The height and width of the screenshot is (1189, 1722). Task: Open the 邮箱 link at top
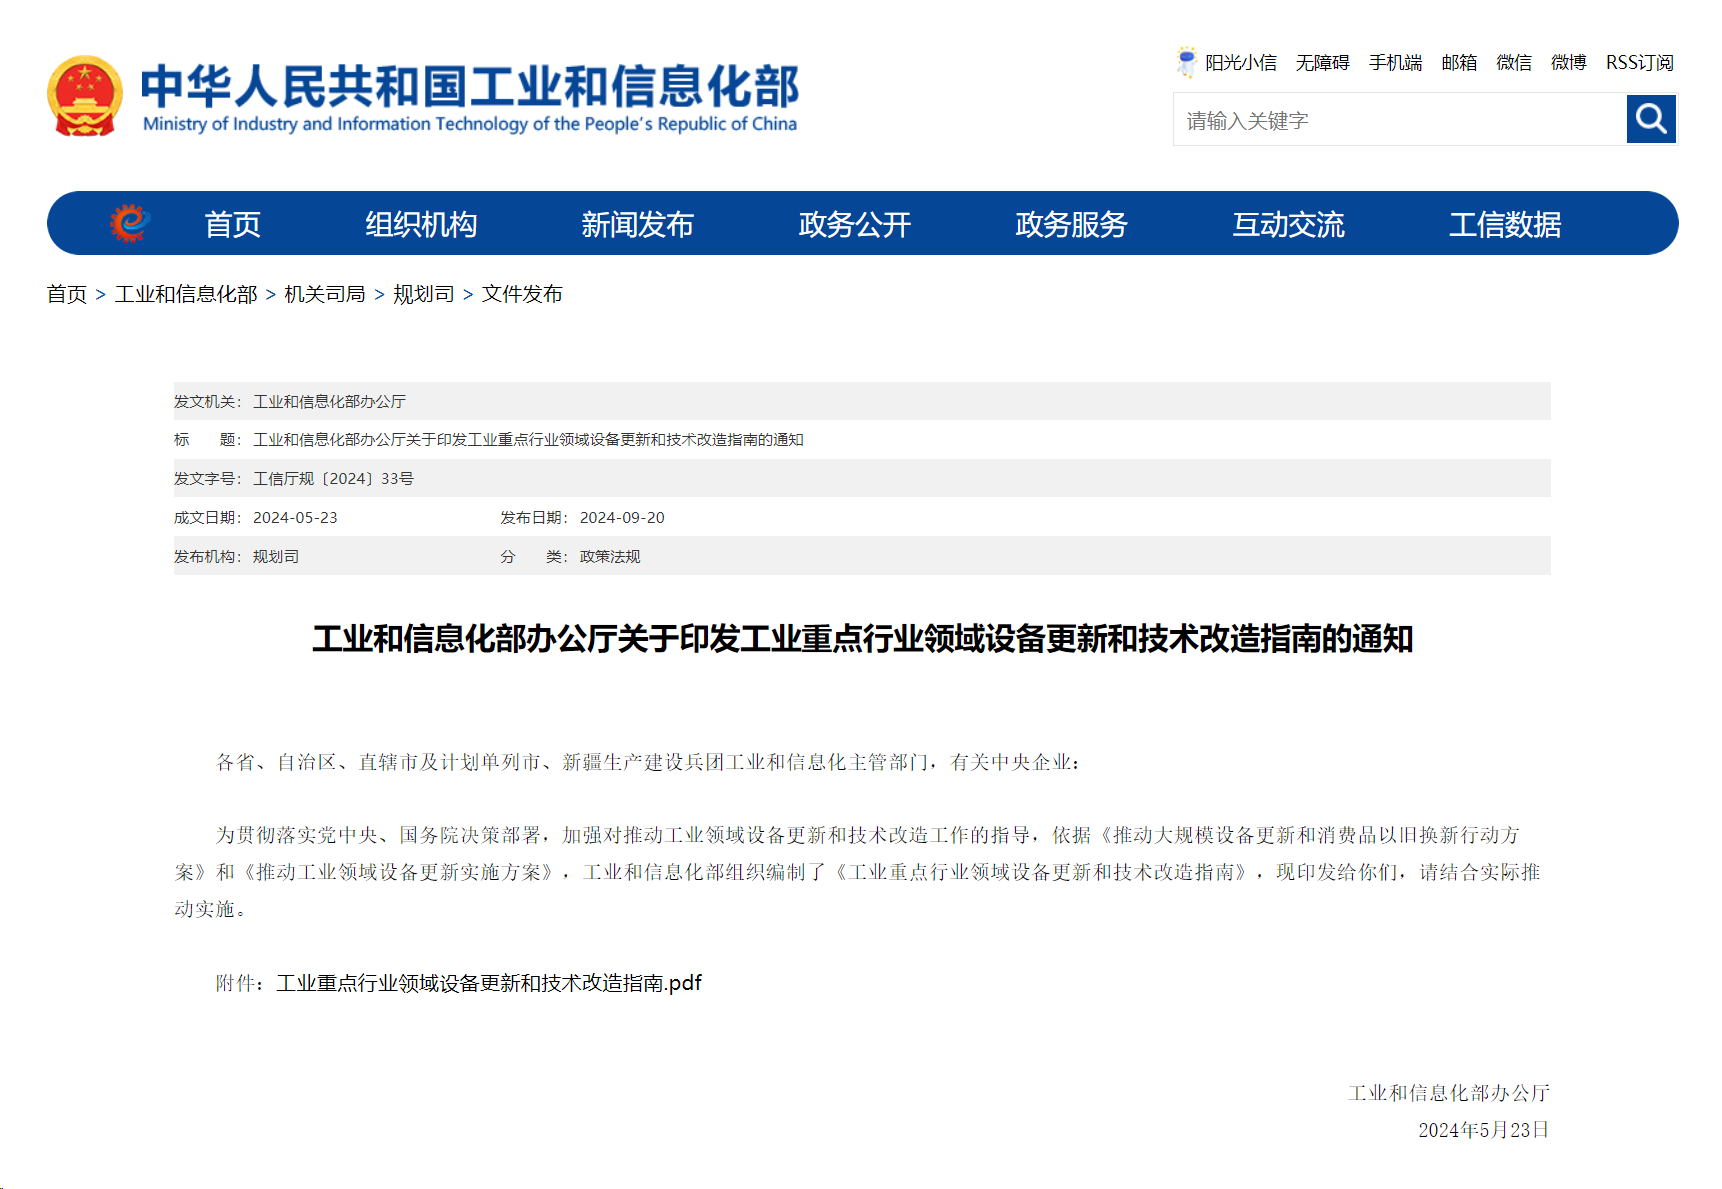pyautogui.click(x=1459, y=63)
